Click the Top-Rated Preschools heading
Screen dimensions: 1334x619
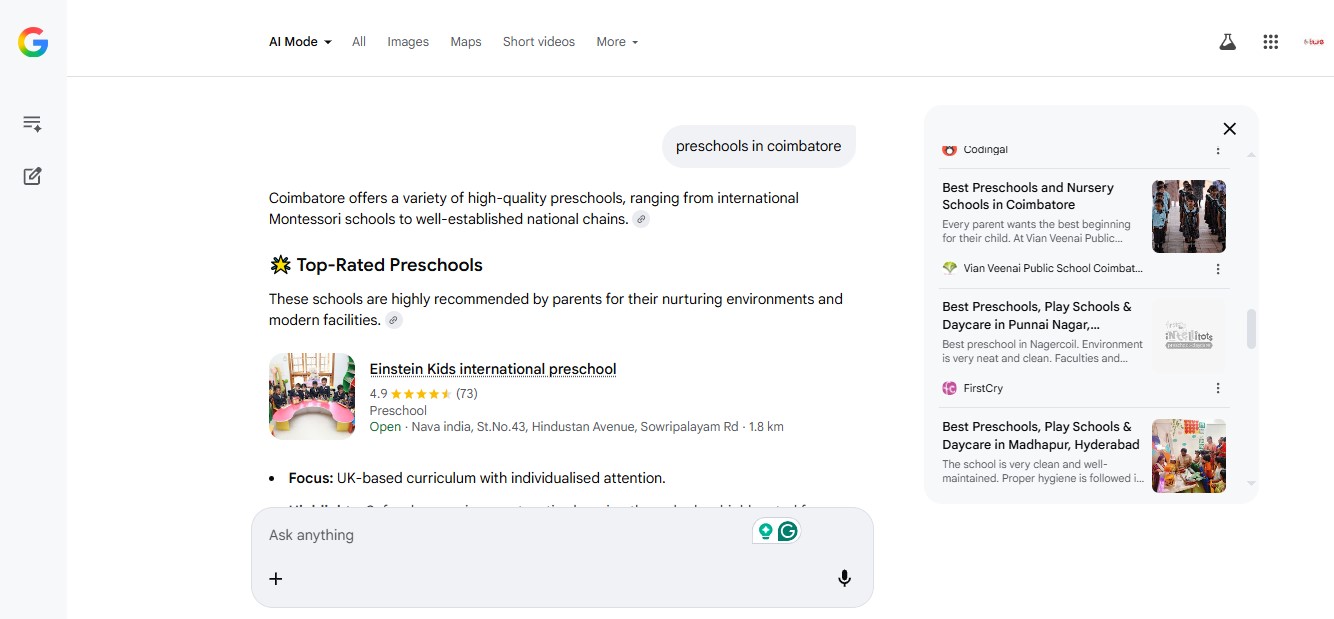[x=376, y=265]
